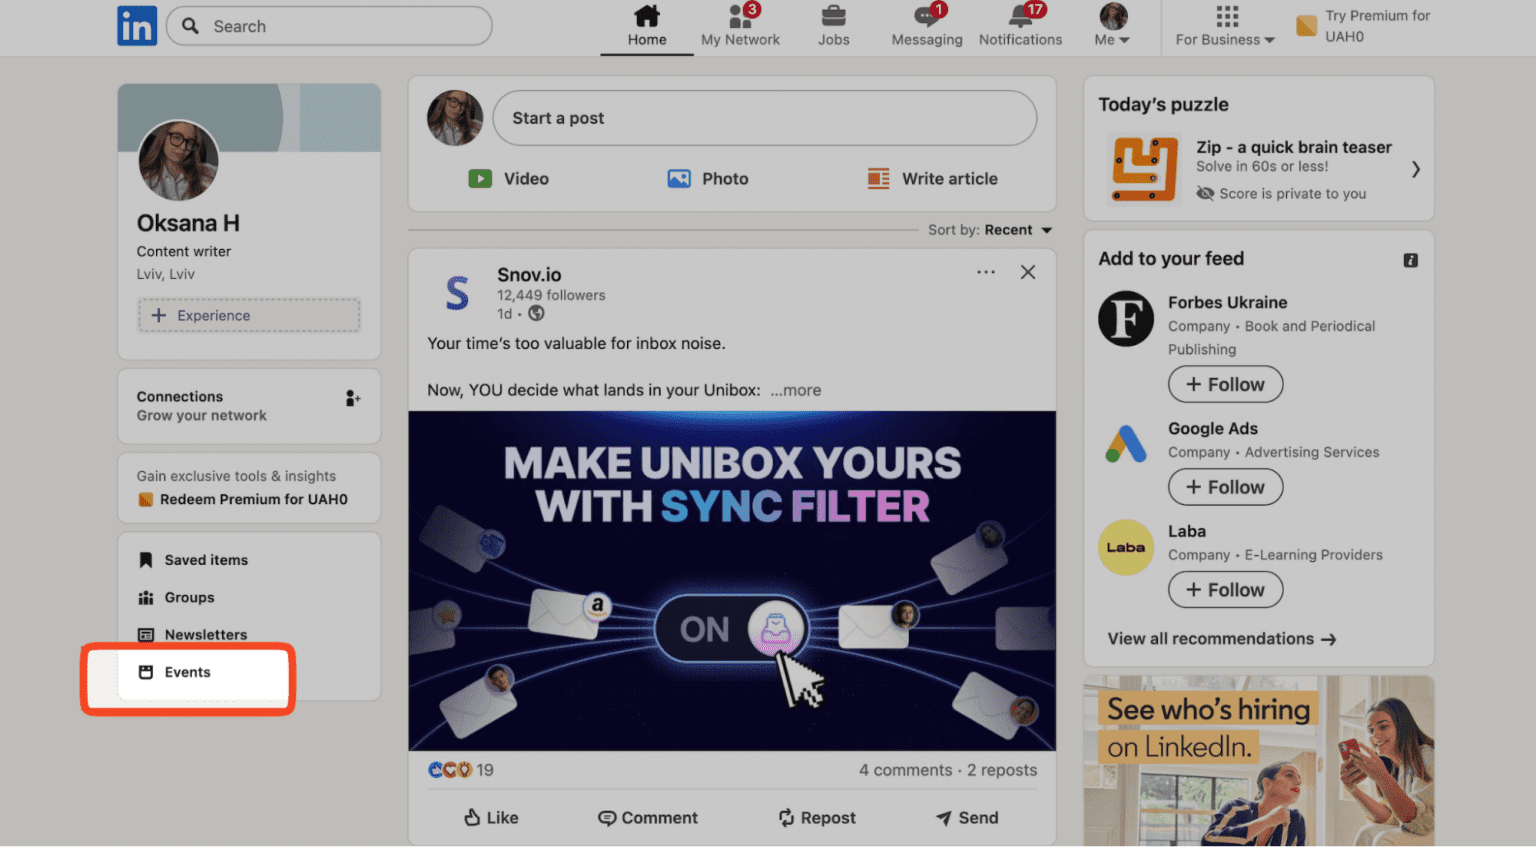
Task: Click Zip - a quick brain teaser title
Action: (x=1294, y=147)
